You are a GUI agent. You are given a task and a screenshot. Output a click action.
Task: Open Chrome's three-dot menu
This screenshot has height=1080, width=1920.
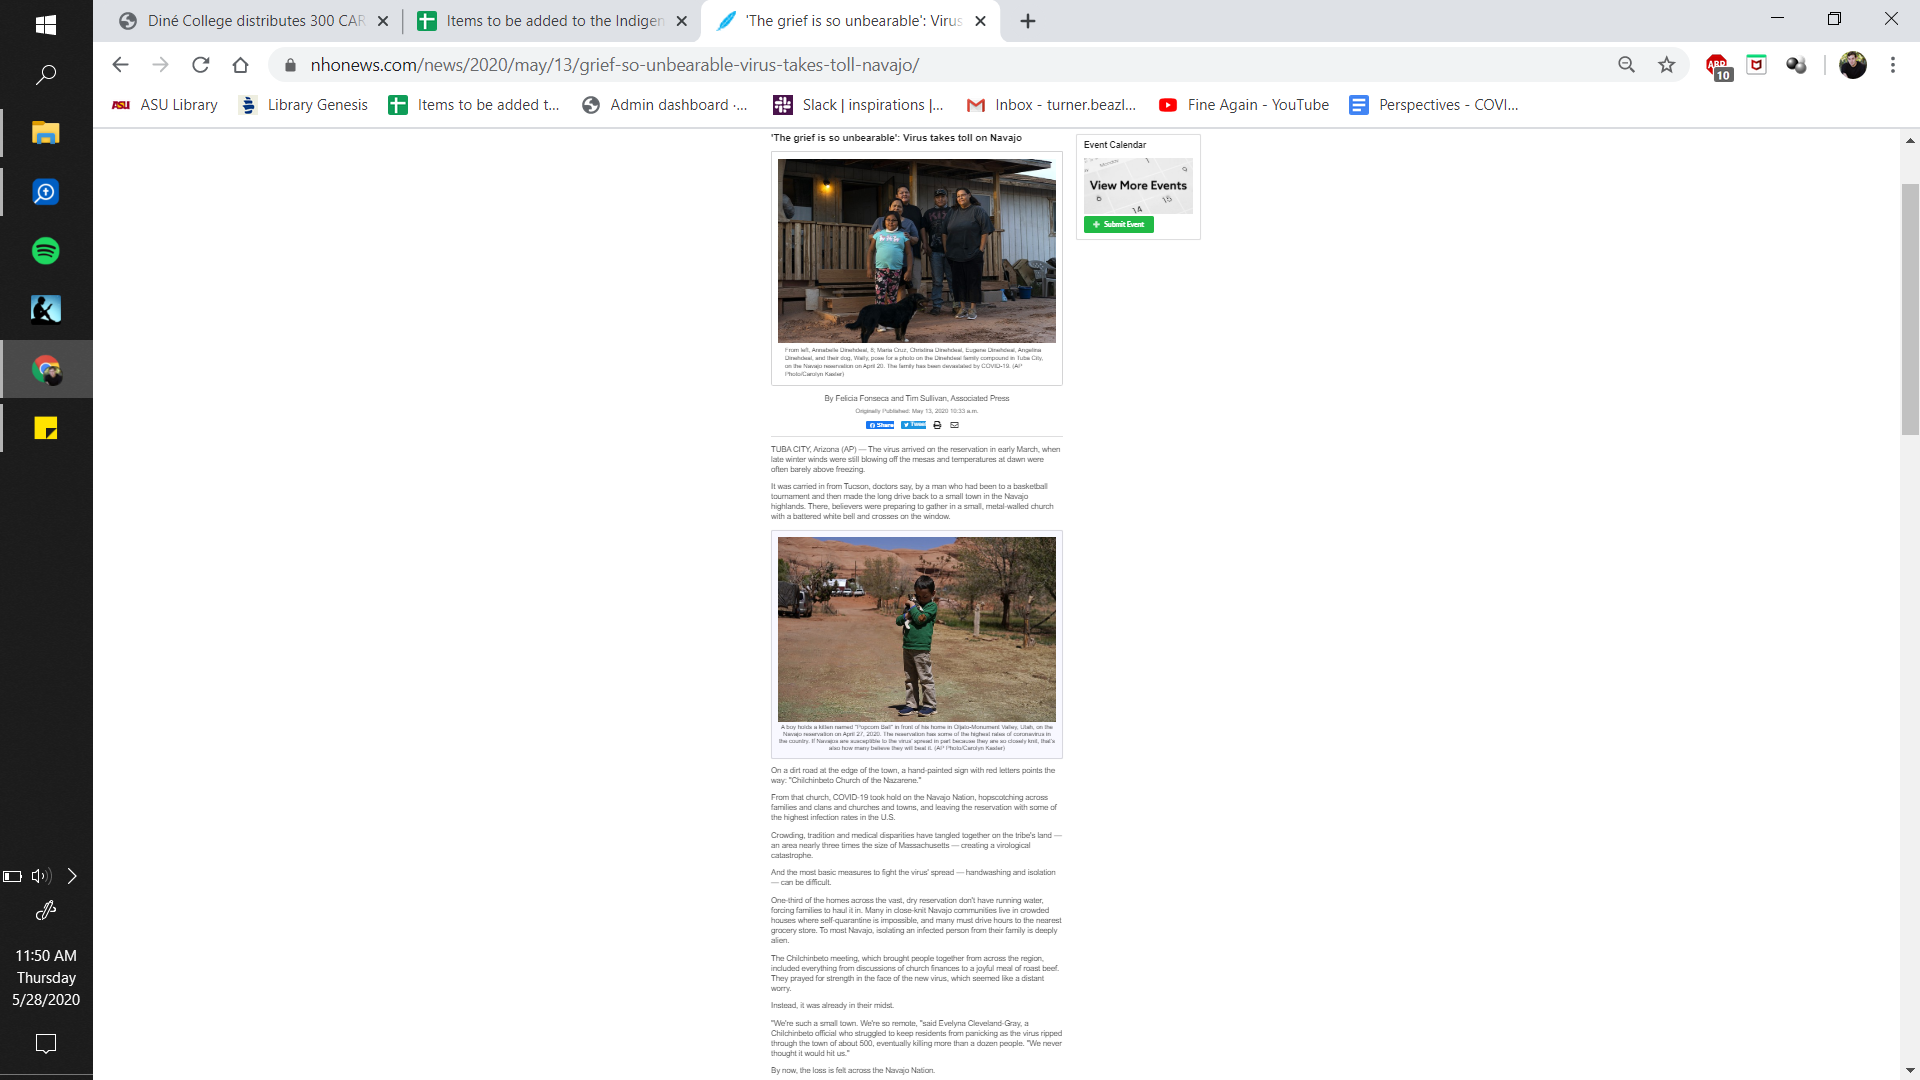tap(1892, 65)
